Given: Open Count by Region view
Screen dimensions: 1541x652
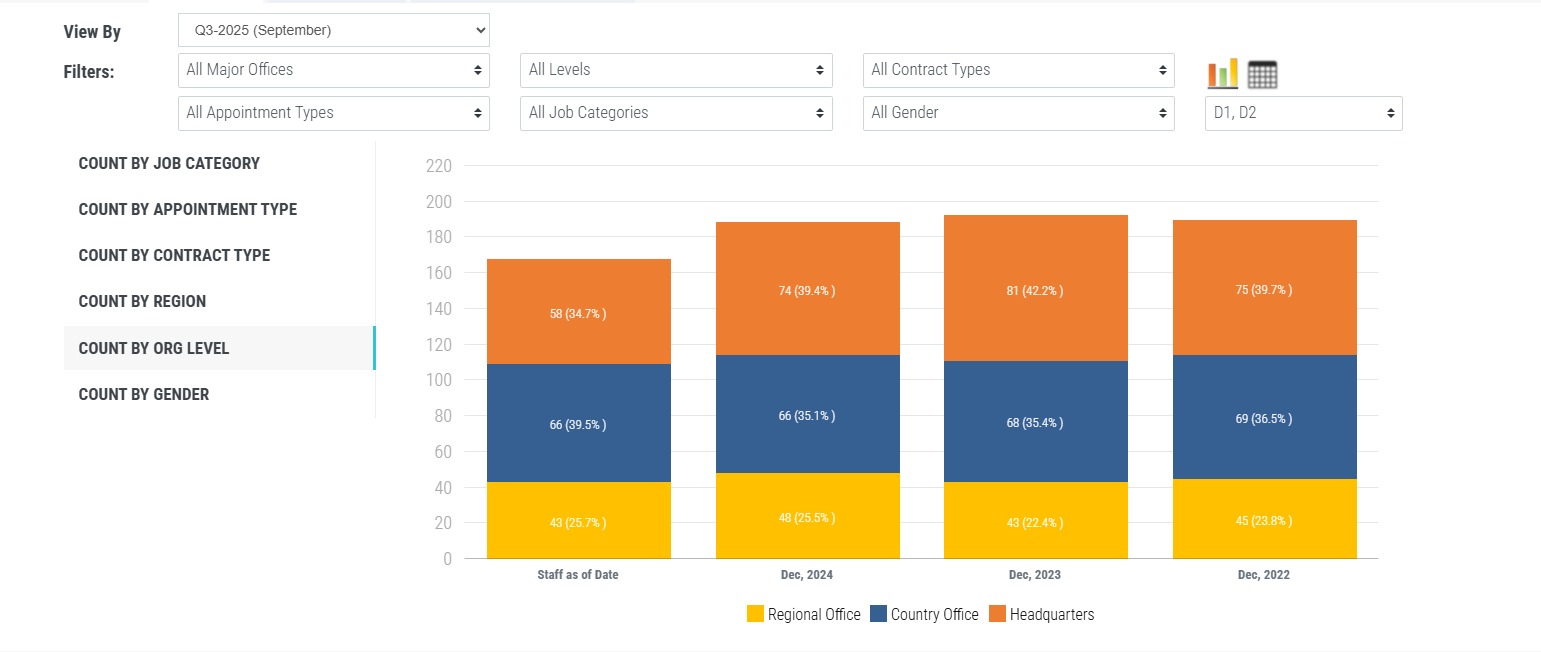Looking at the screenshot, I should tap(142, 301).
